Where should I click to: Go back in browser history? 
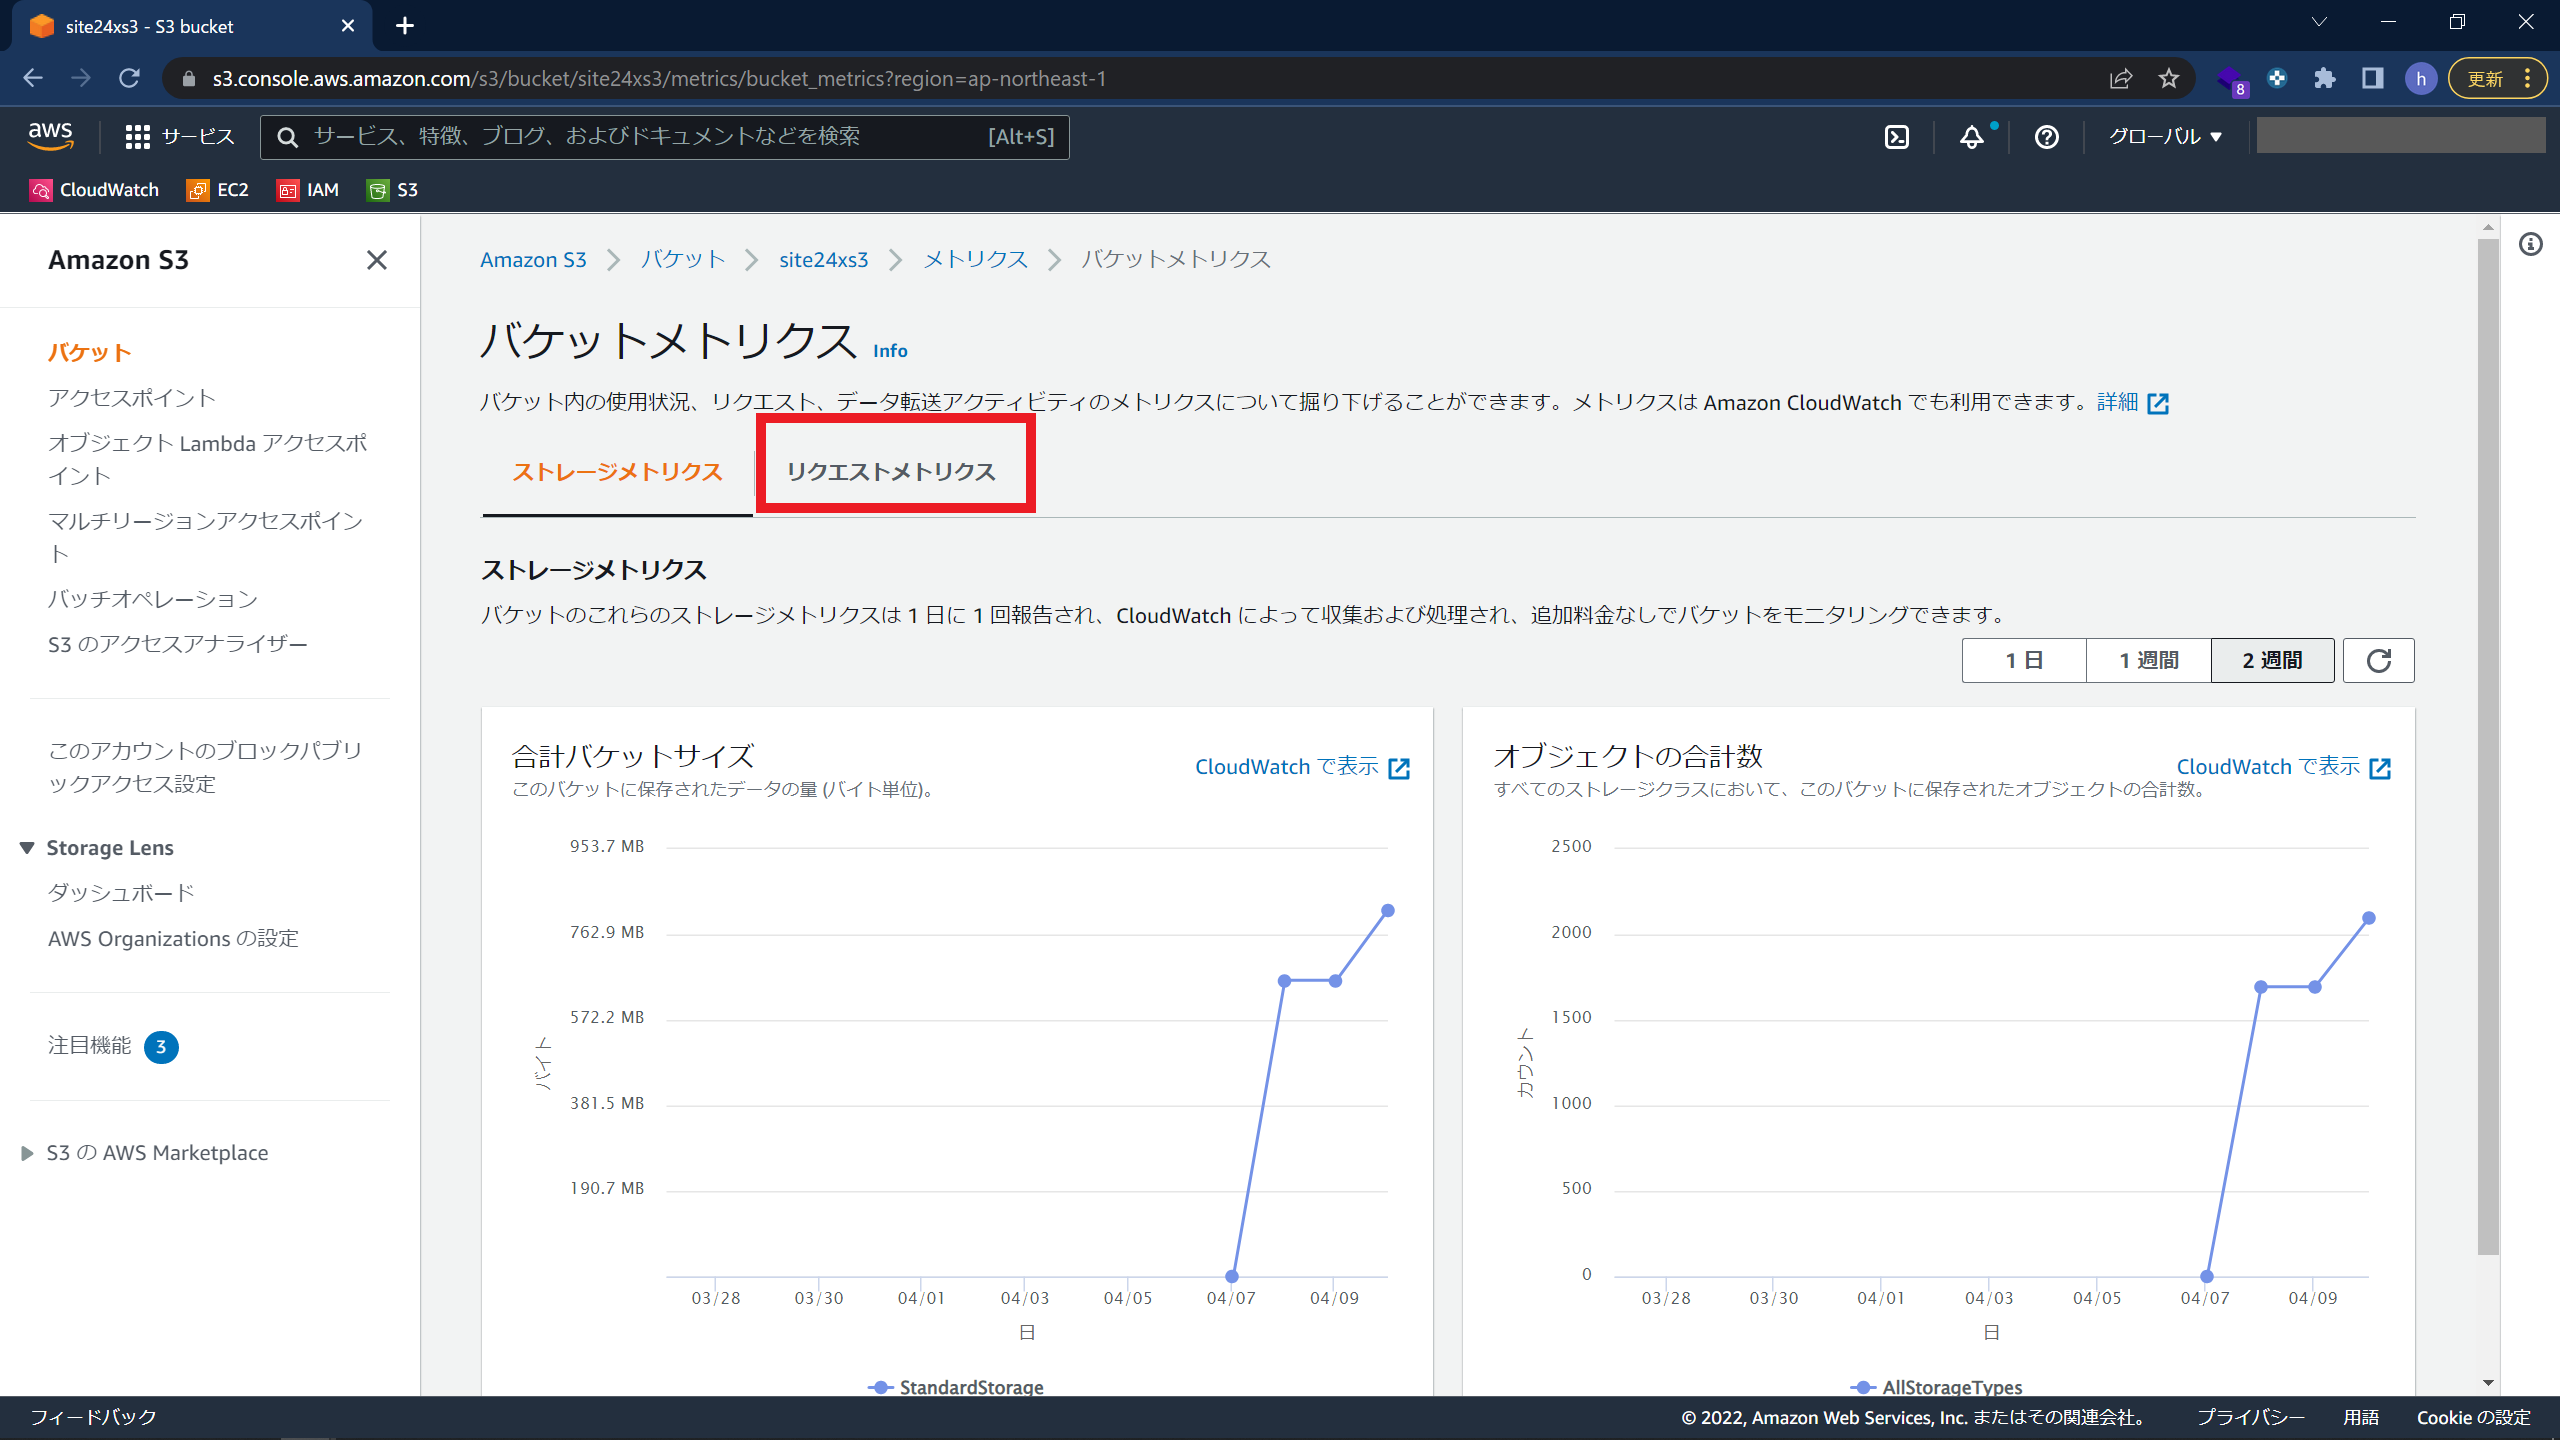33,78
